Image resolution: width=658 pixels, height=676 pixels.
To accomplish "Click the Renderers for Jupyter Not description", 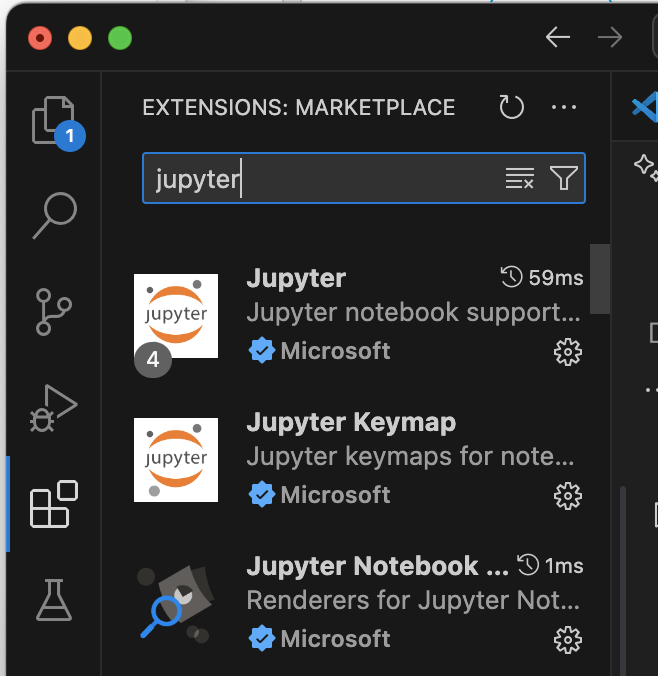I will tap(413, 601).
